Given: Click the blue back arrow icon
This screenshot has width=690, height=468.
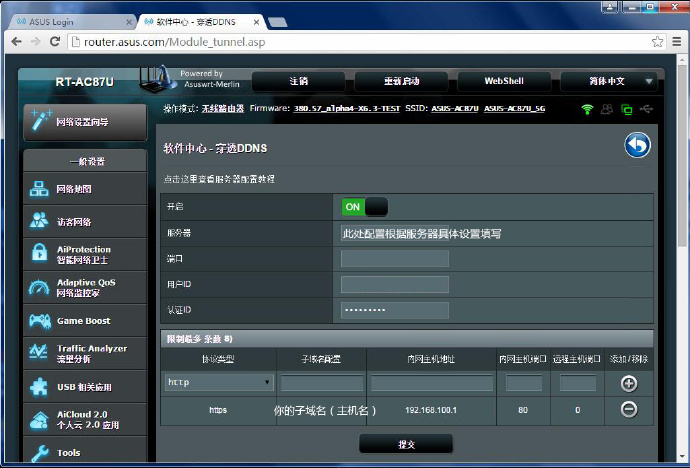Looking at the screenshot, I should tap(637, 145).
